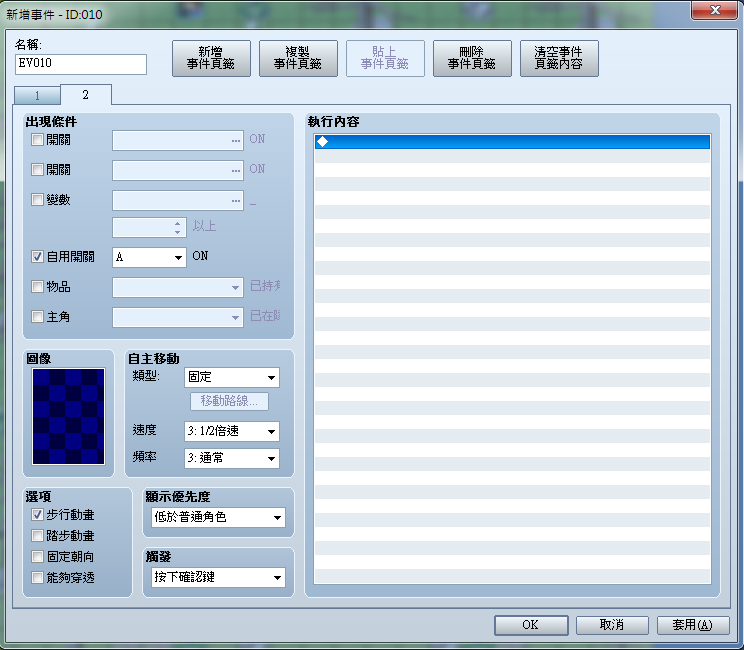
Task: Select the highlighted first row in 執行內容
Action: point(512,142)
